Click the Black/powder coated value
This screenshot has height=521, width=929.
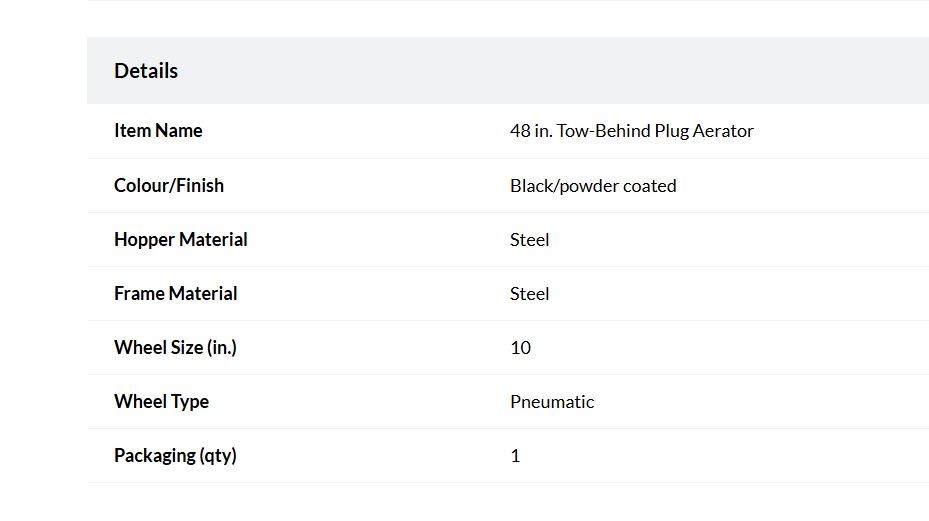(x=593, y=186)
